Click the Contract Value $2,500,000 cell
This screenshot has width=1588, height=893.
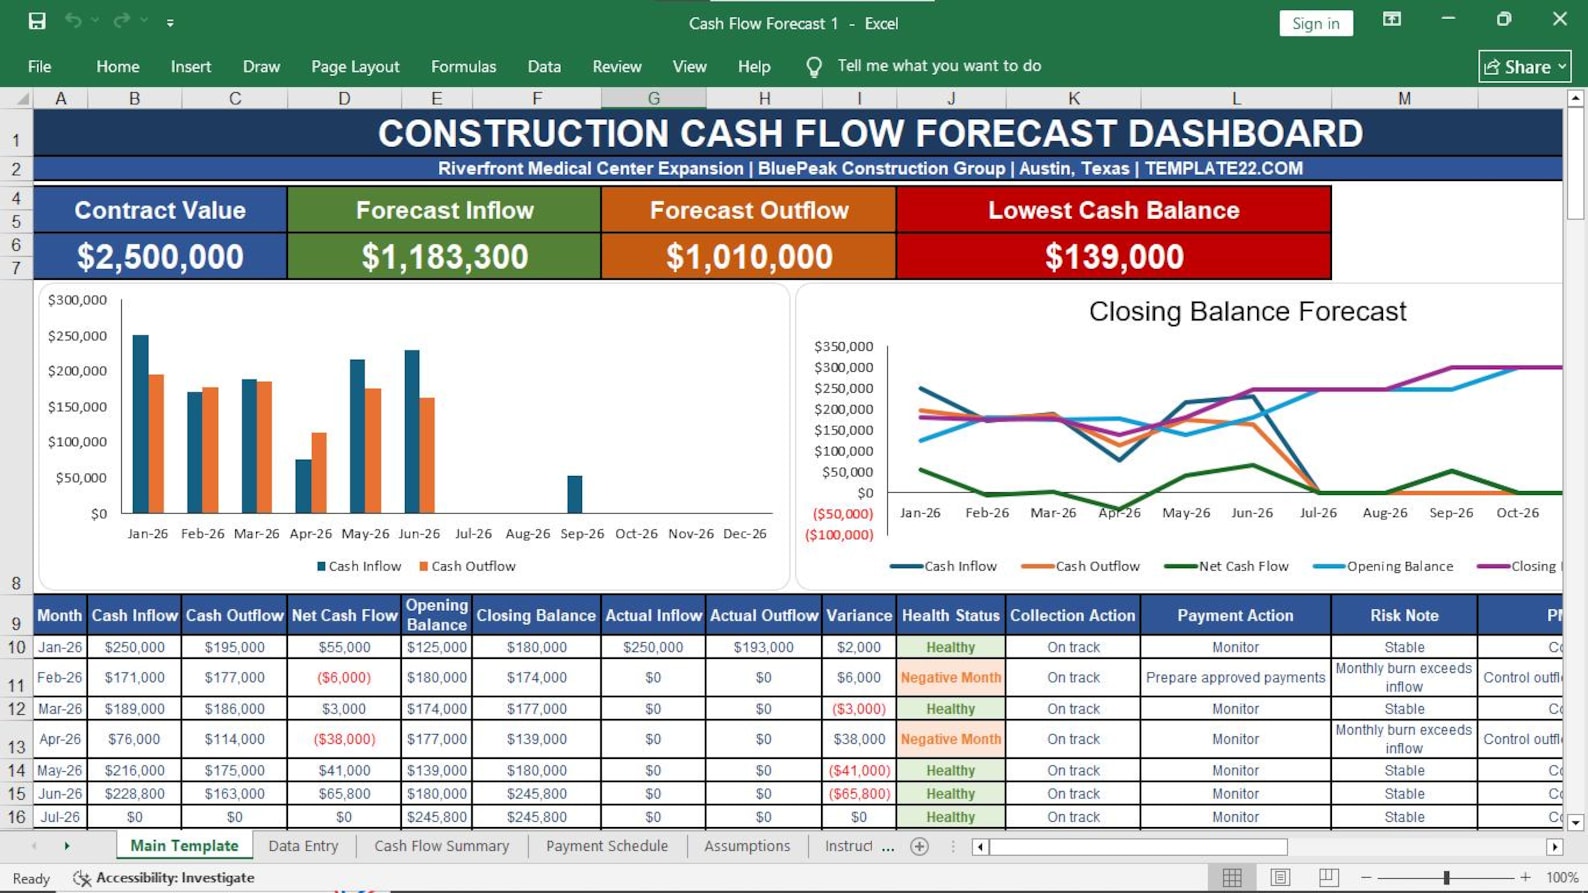click(160, 256)
